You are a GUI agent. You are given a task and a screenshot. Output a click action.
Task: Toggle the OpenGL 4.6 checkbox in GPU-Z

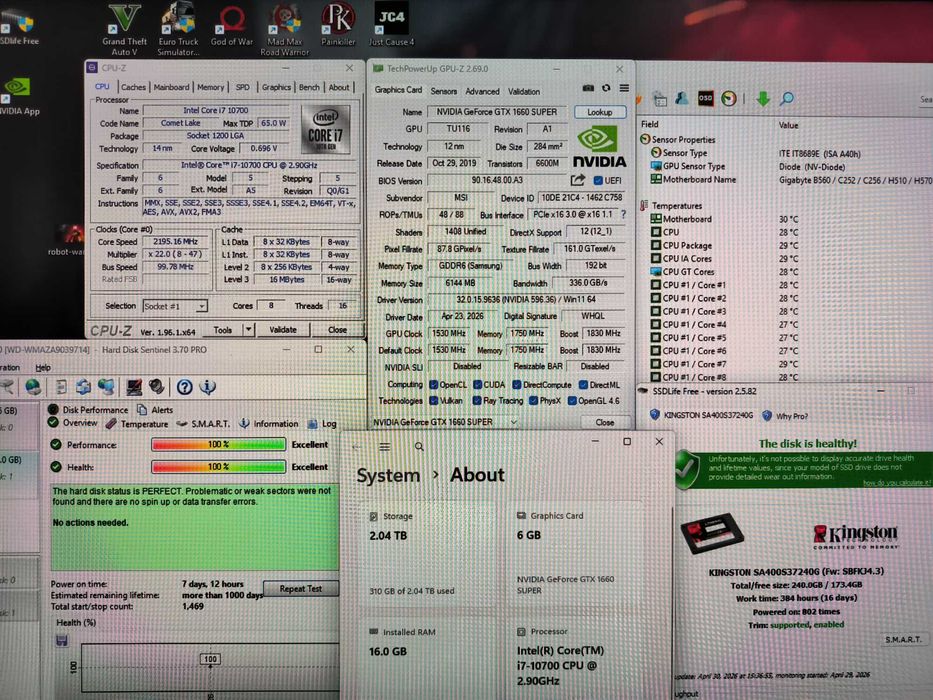tap(572, 401)
